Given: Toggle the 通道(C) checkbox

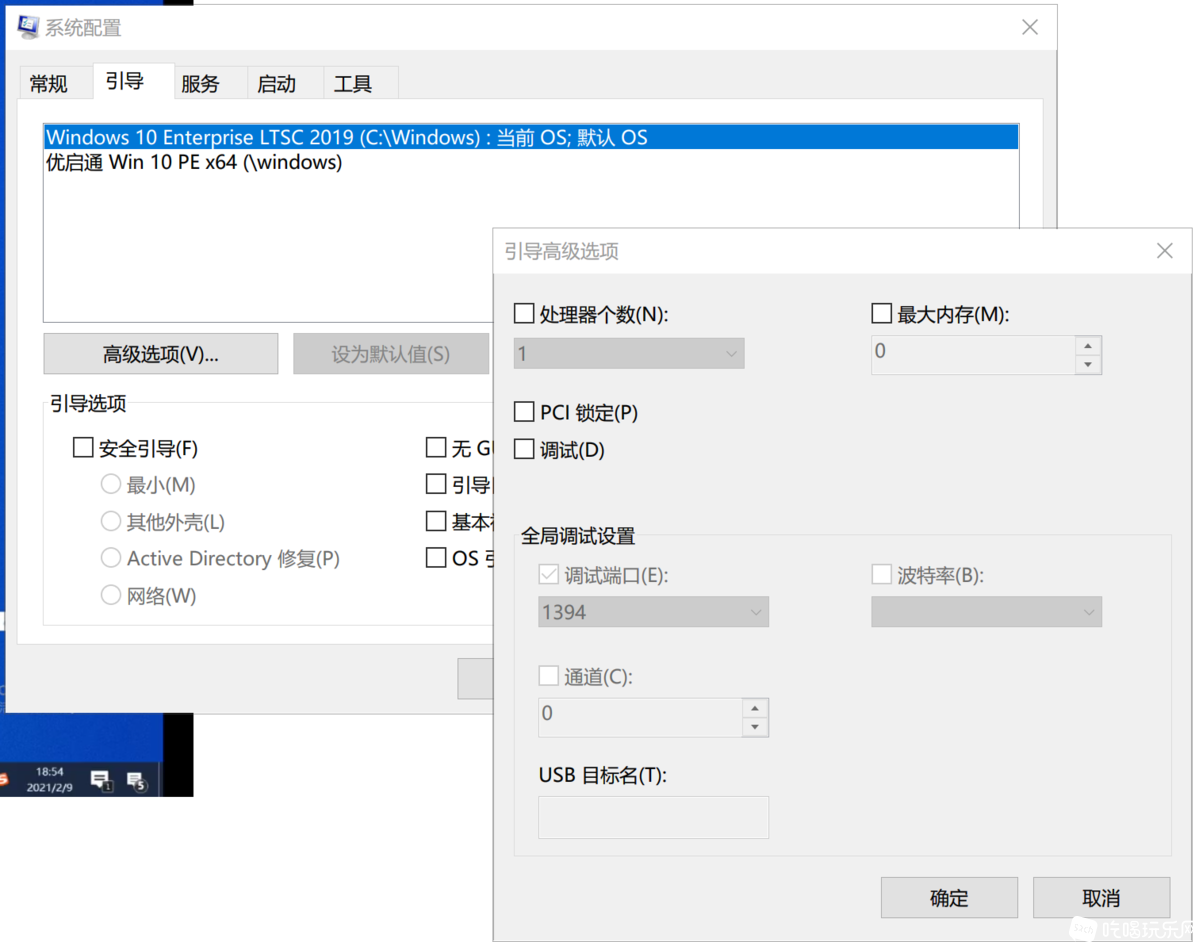Looking at the screenshot, I should click(548, 676).
